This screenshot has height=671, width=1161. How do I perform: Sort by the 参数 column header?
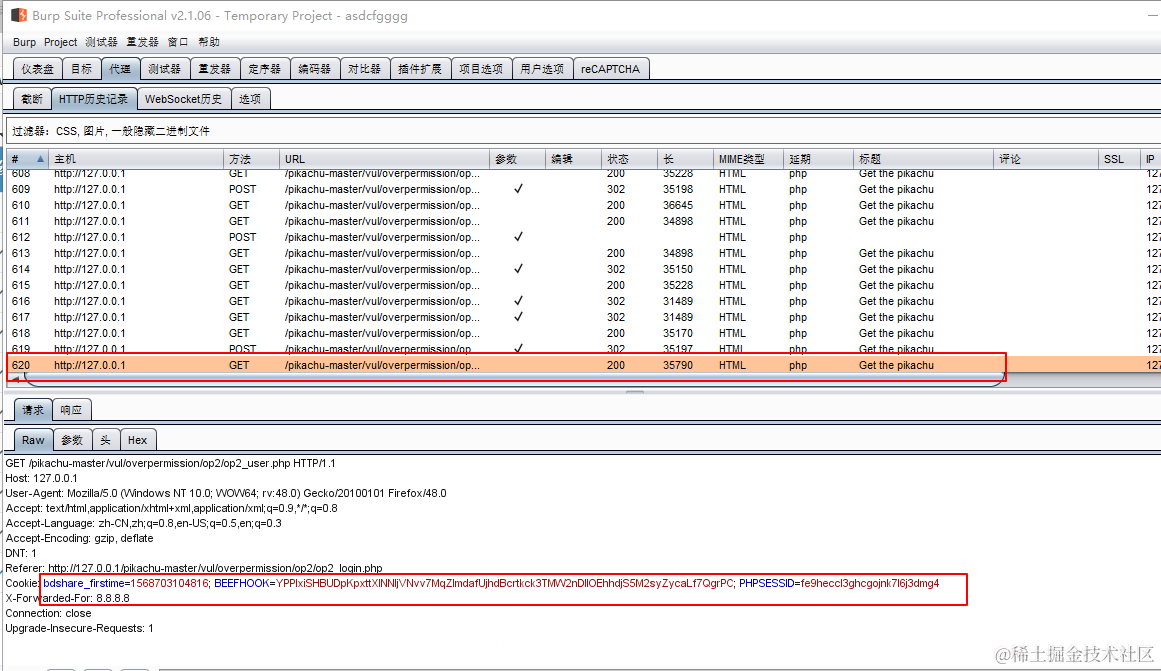(517, 159)
